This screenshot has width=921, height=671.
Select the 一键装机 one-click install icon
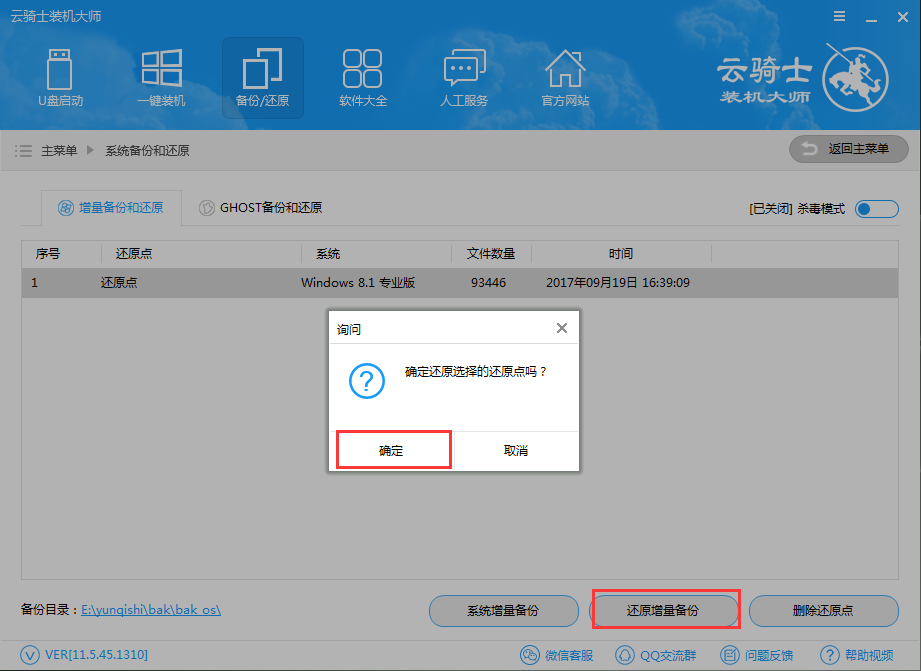pyautogui.click(x=161, y=78)
